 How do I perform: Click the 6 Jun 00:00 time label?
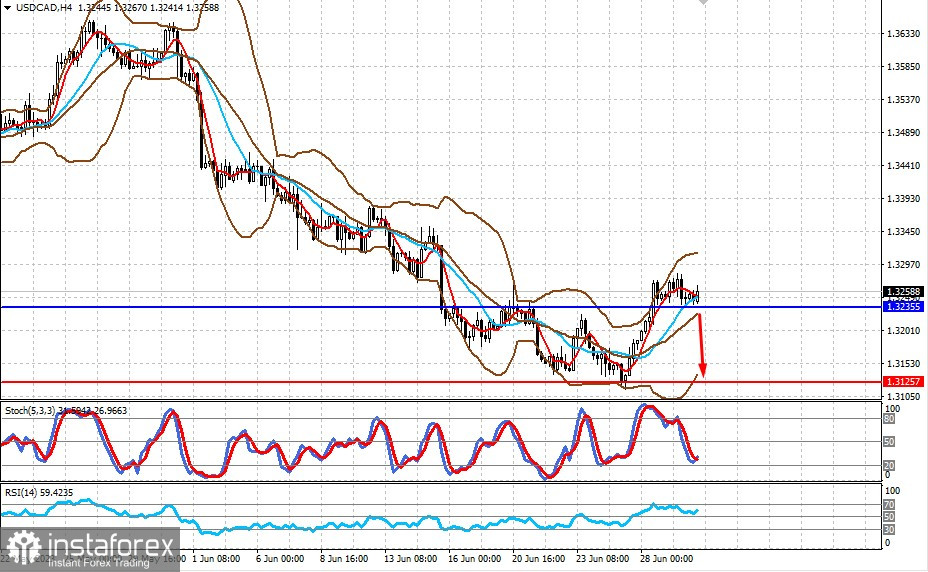coord(280,559)
